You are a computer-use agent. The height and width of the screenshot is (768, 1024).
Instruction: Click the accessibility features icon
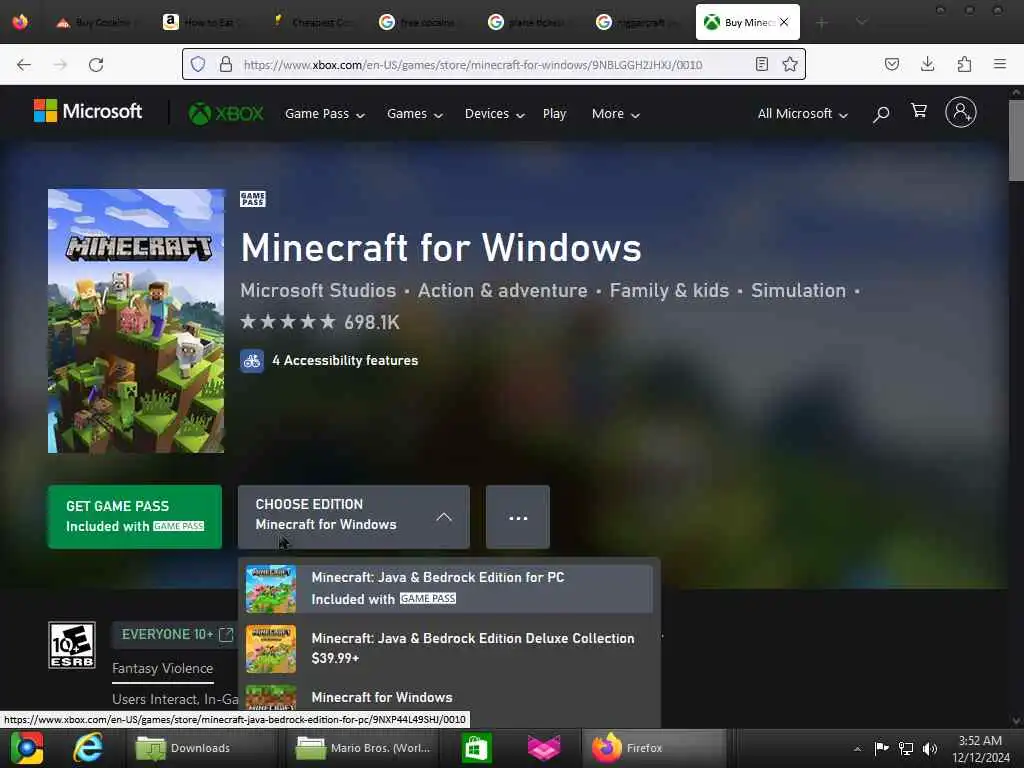pyautogui.click(x=251, y=360)
